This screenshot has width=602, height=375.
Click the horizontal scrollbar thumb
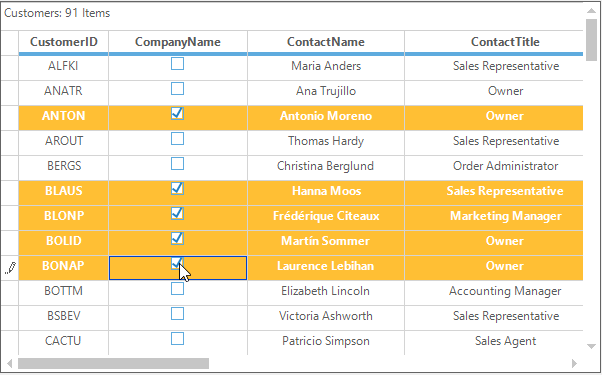(x=113, y=363)
